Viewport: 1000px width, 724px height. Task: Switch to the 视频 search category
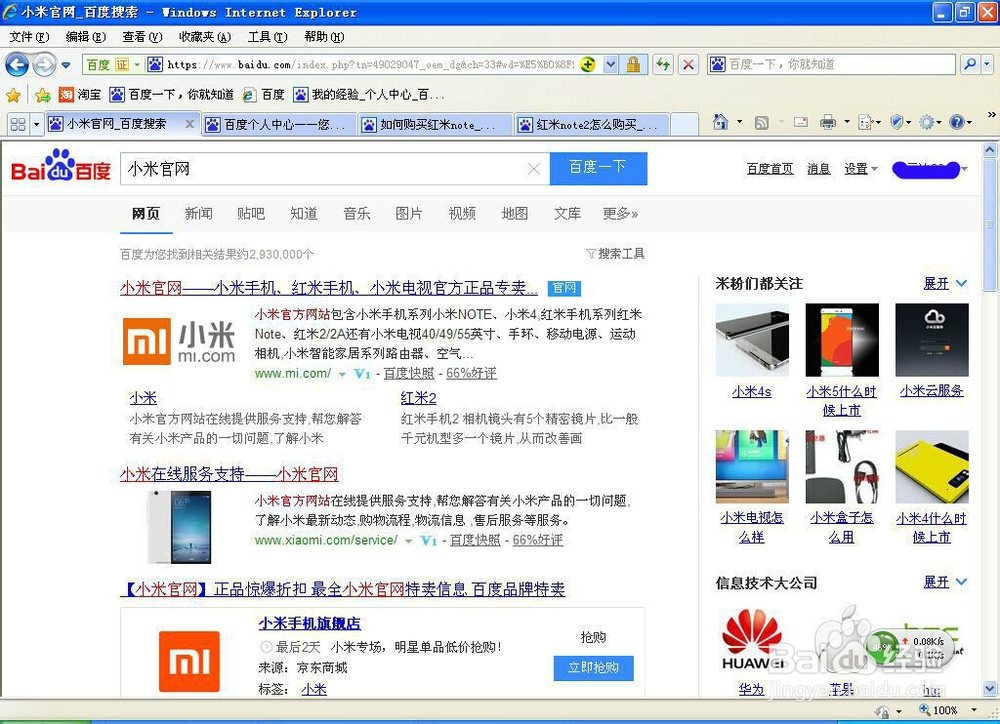point(462,214)
